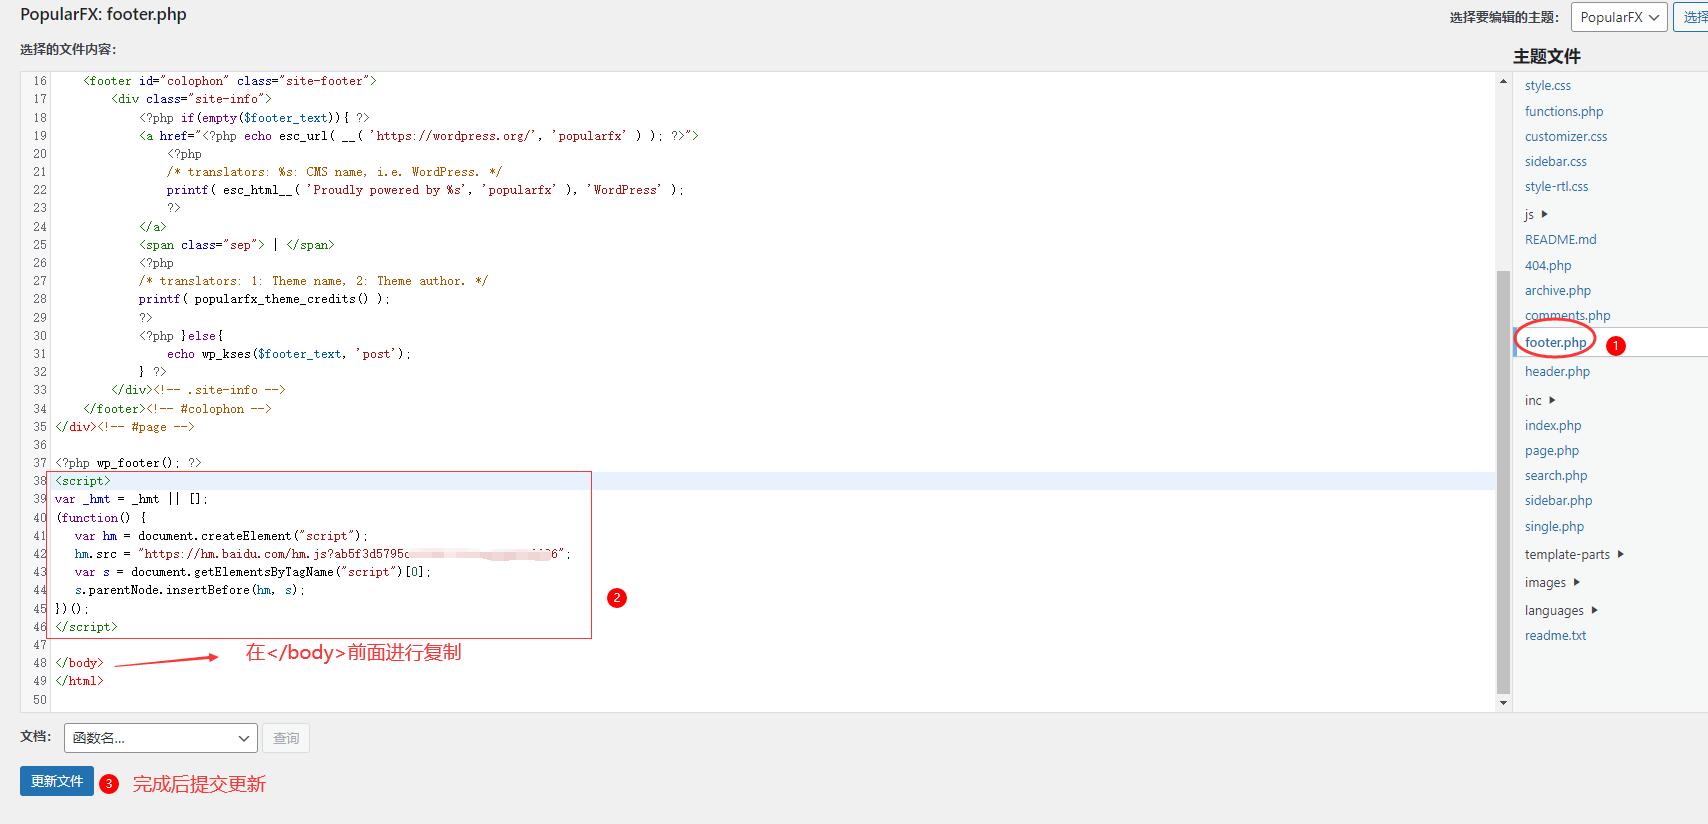Click line with footer id="colophon"
1708x824 pixels.
(x=230, y=81)
